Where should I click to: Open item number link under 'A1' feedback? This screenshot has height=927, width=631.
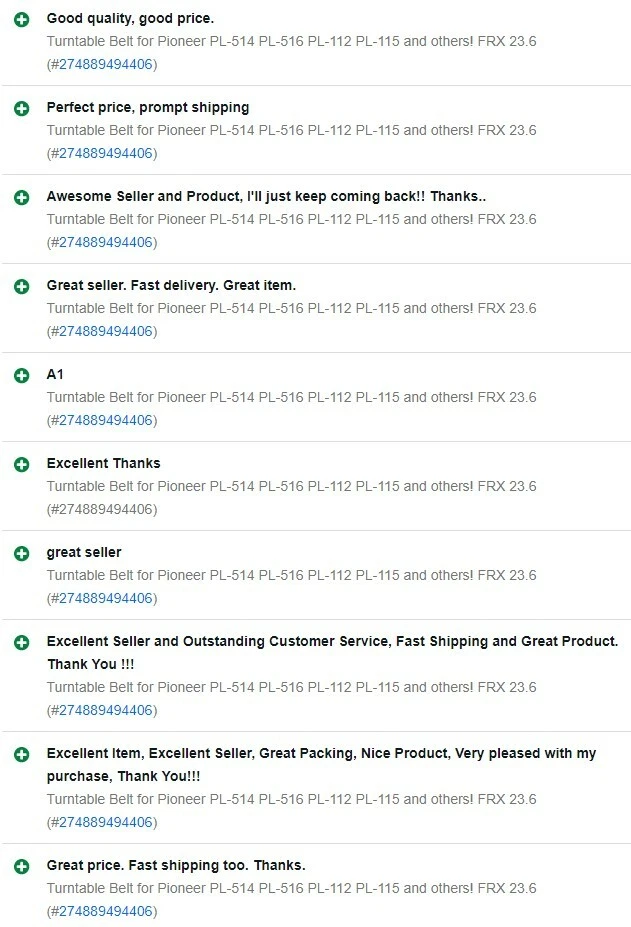[106, 421]
